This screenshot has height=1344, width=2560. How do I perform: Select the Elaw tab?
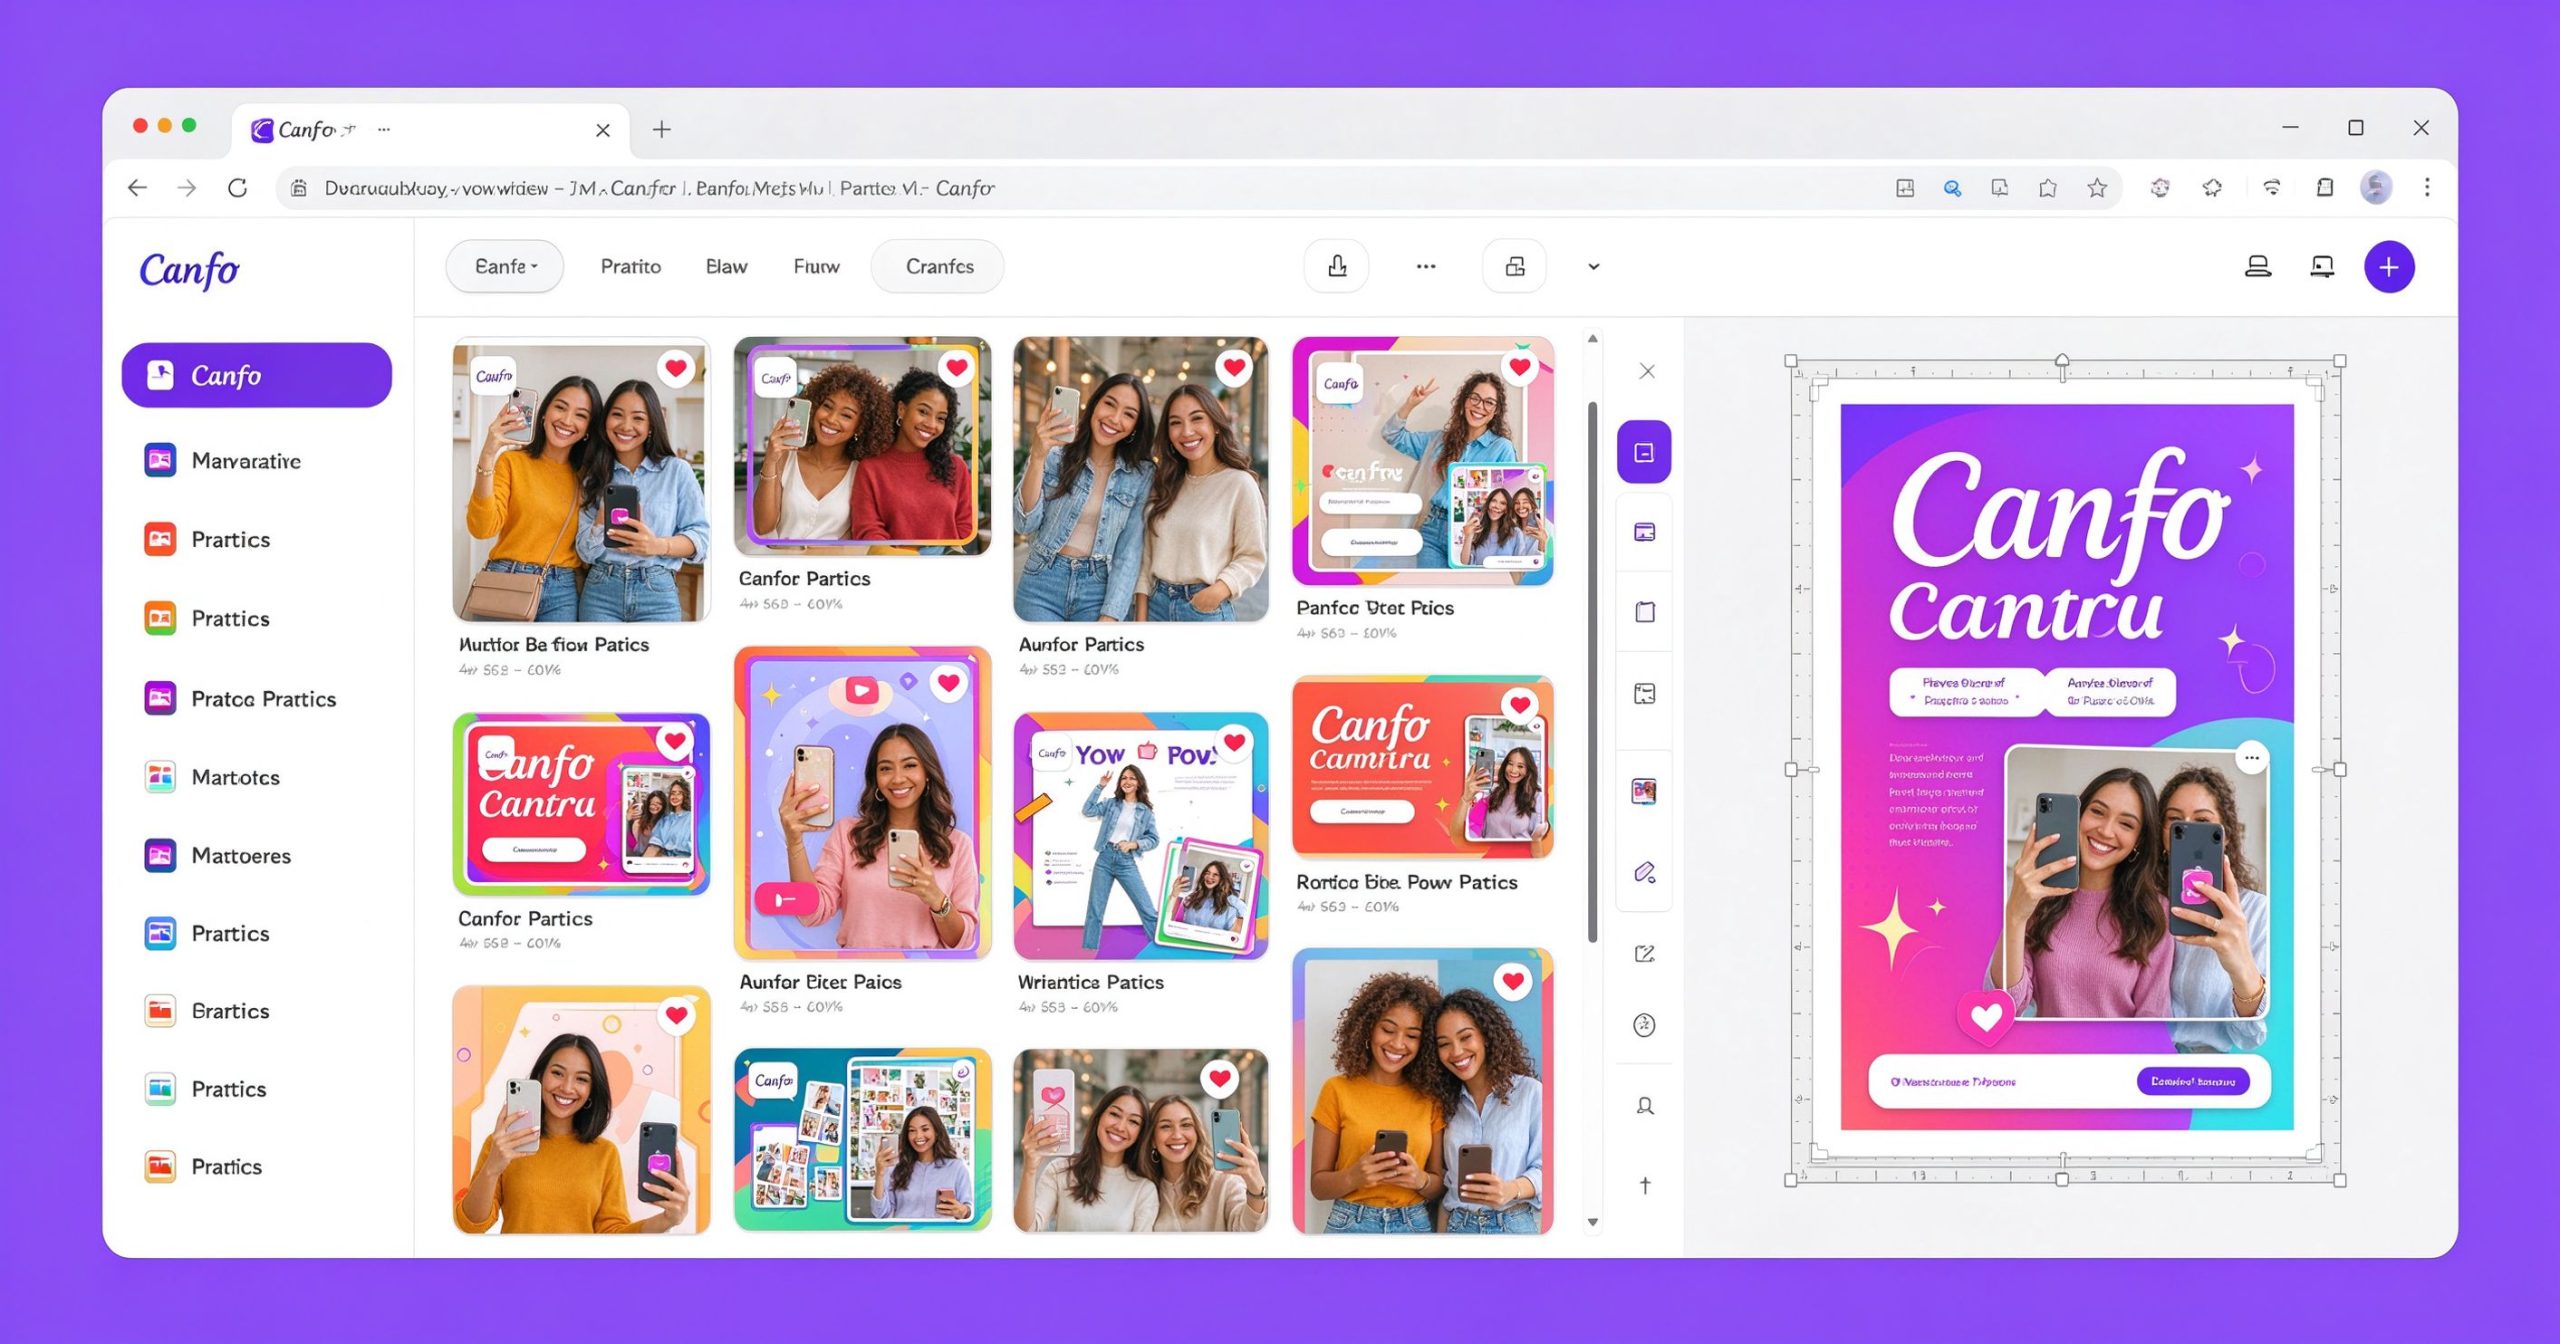(x=726, y=267)
